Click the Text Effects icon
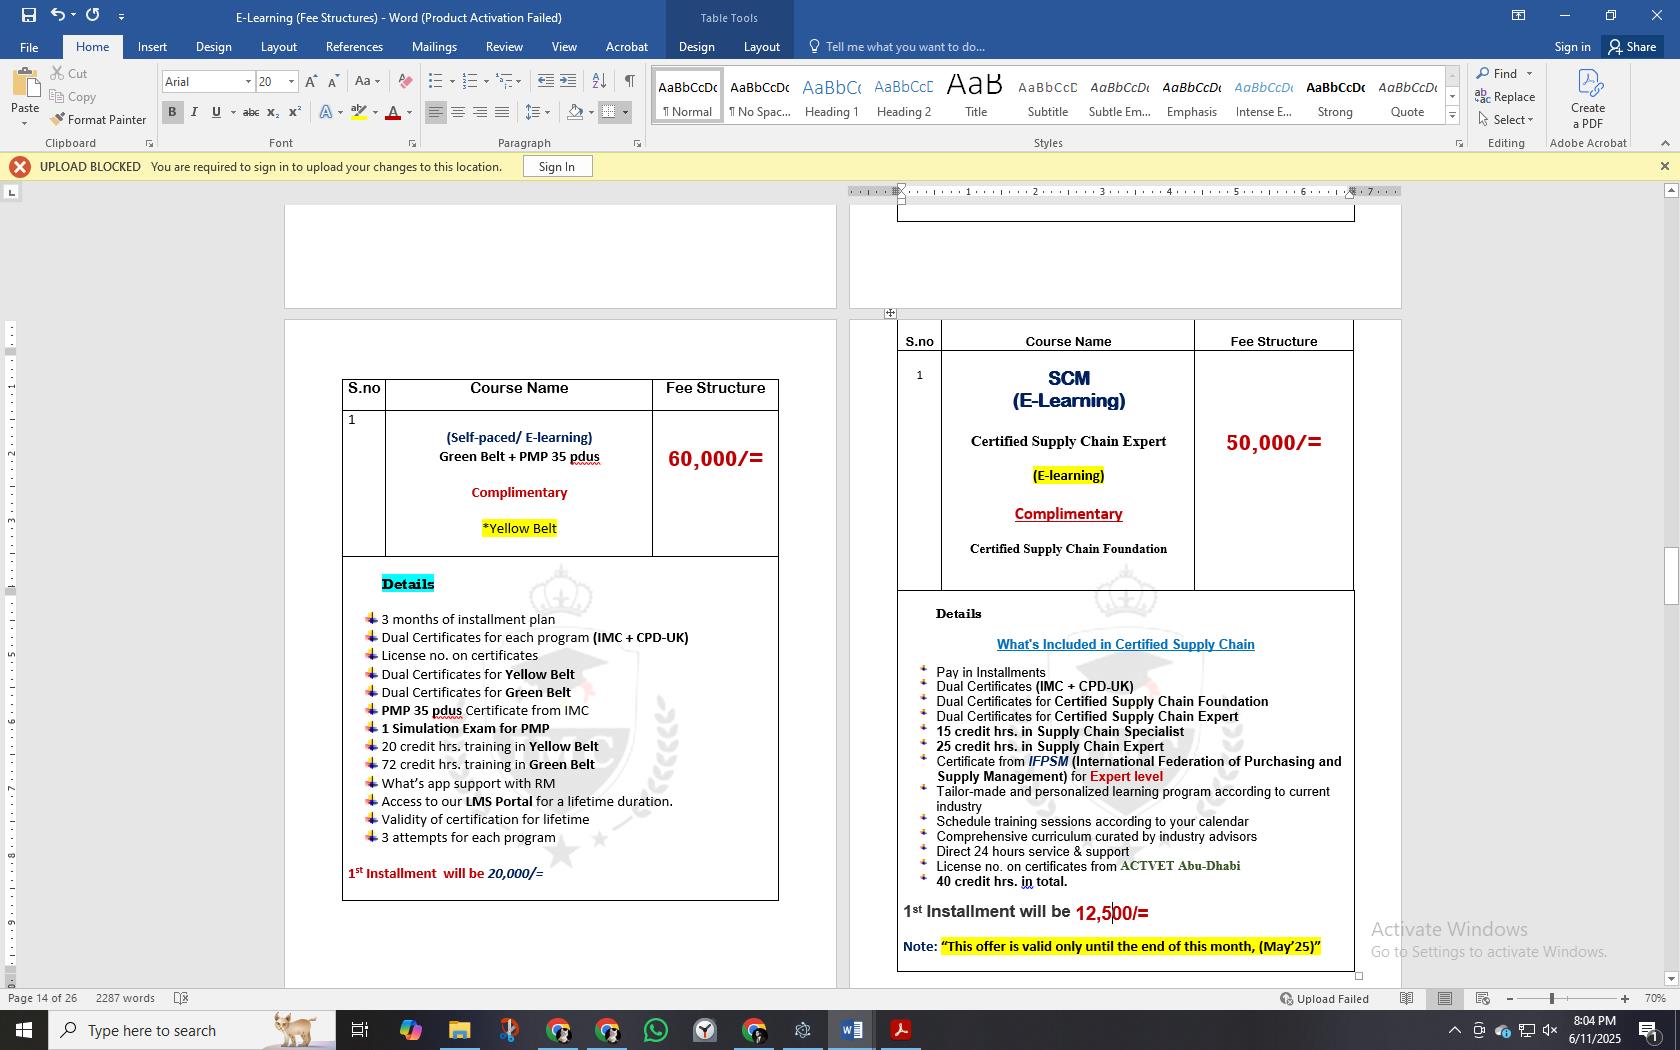This screenshot has height=1050, width=1680. pyautogui.click(x=326, y=112)
